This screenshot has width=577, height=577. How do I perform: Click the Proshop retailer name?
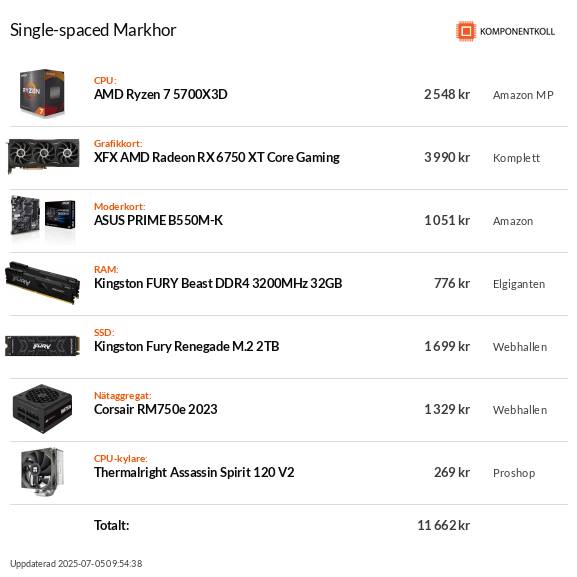(514, 473)
